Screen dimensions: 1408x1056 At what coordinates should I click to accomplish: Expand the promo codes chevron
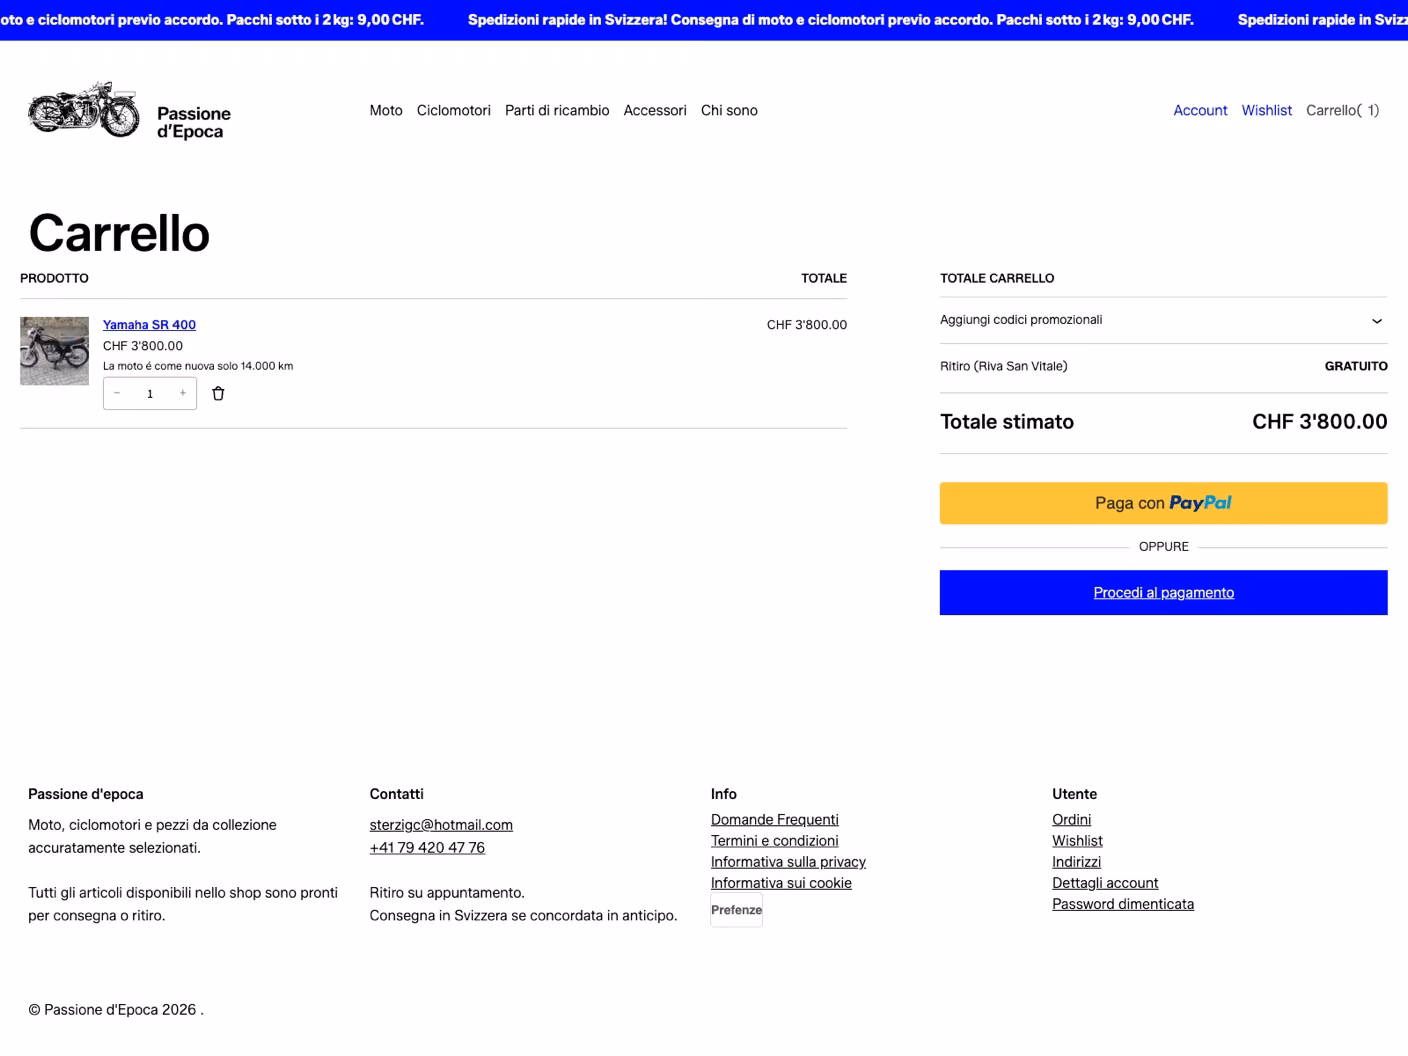coord(1377,321)
